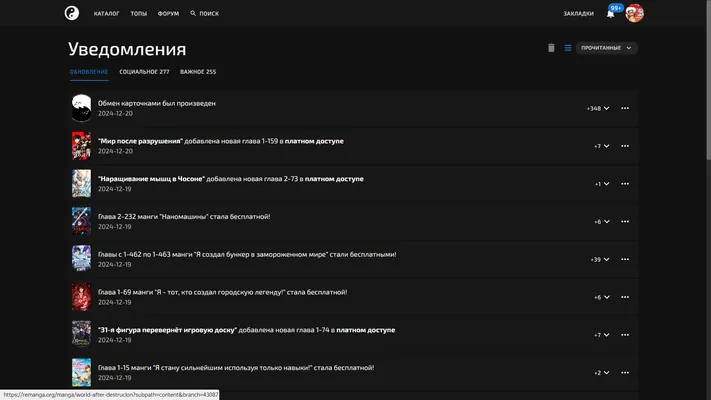Open Глава 1-69 городскую легенду notification text
This screenshot has width=711, height=400.
[223, 292]
